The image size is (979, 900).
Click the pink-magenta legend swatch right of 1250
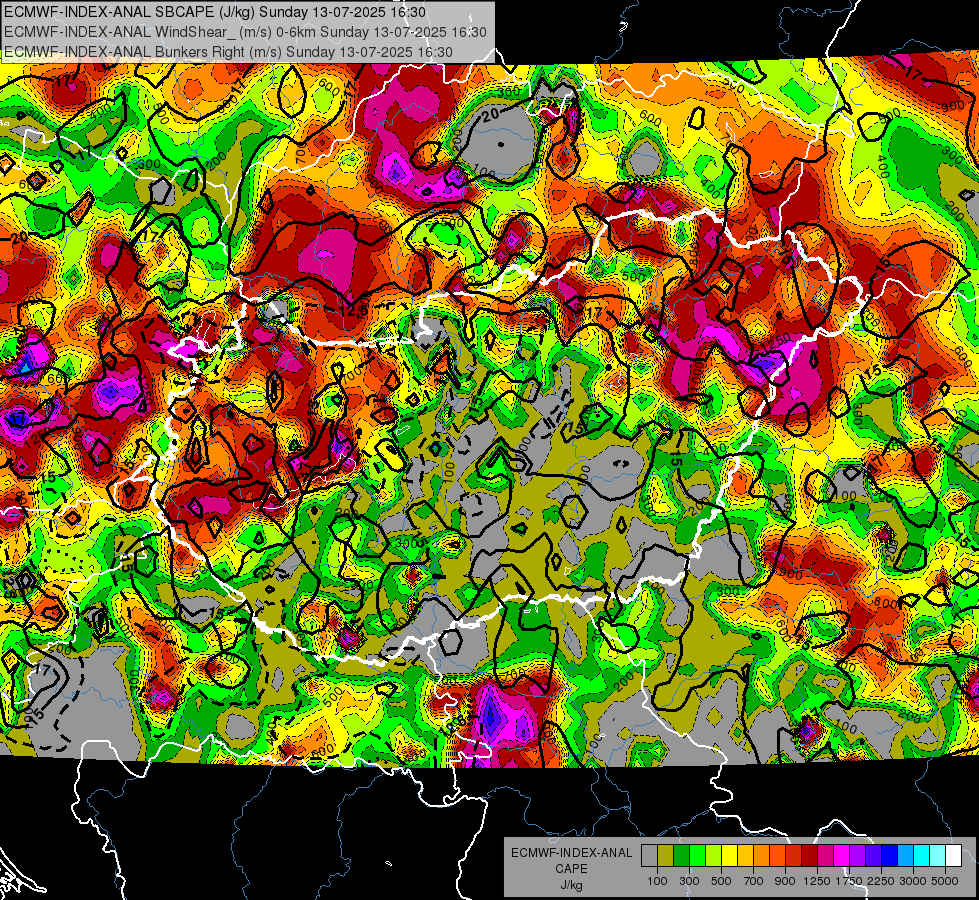point(825,855)
